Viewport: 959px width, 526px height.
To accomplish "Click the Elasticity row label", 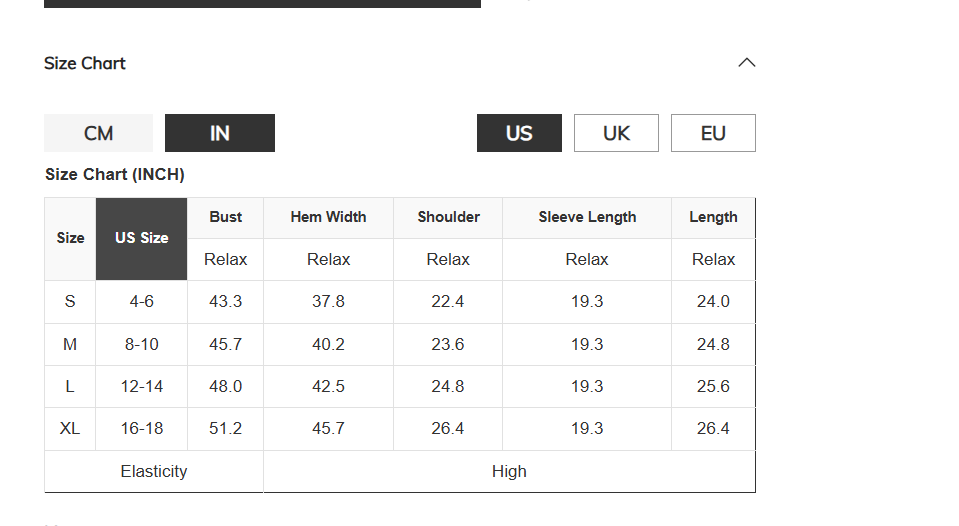I will pos(154,472).
